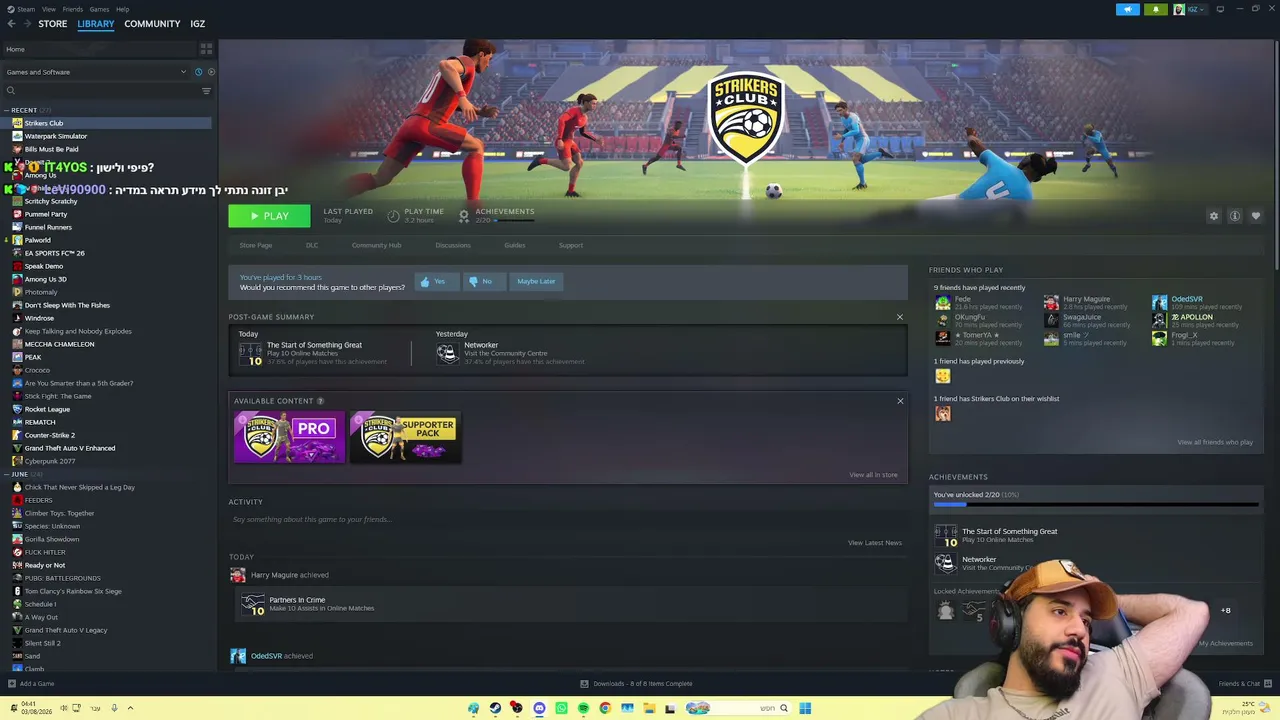1280x720 pixels.
Task: Open the Games and Software dropdown
Action: (x=96, y=72)
